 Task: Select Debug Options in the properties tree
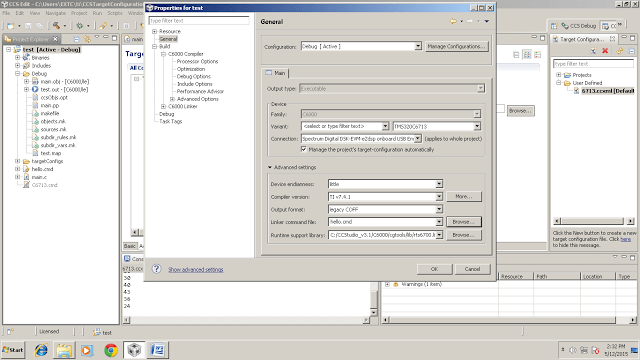click(193, 76)
